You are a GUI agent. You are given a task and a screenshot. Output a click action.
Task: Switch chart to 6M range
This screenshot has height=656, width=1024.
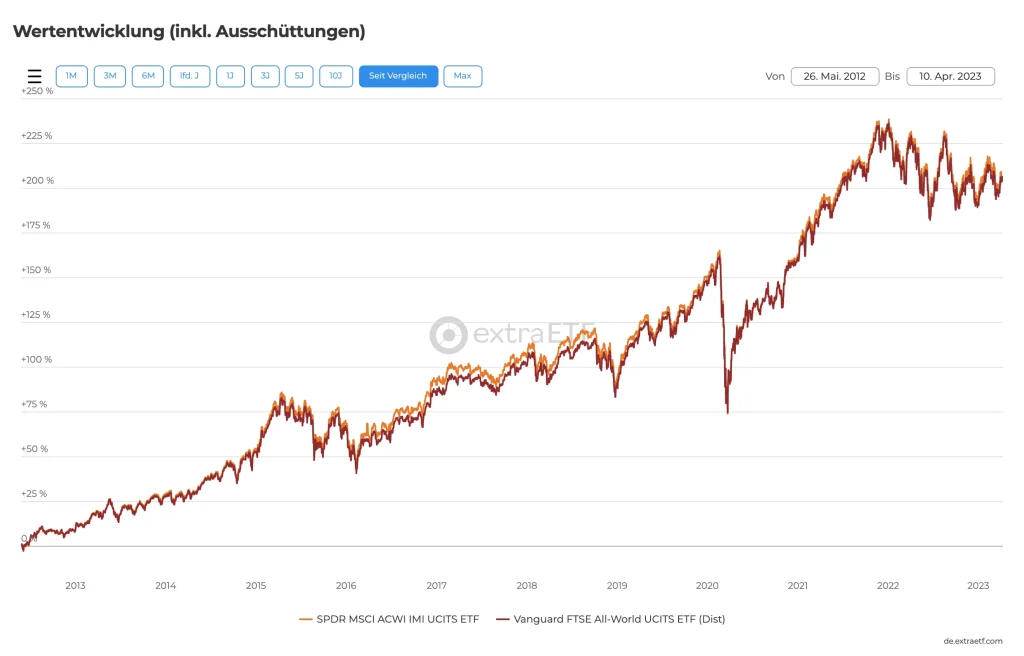(148, 76)
